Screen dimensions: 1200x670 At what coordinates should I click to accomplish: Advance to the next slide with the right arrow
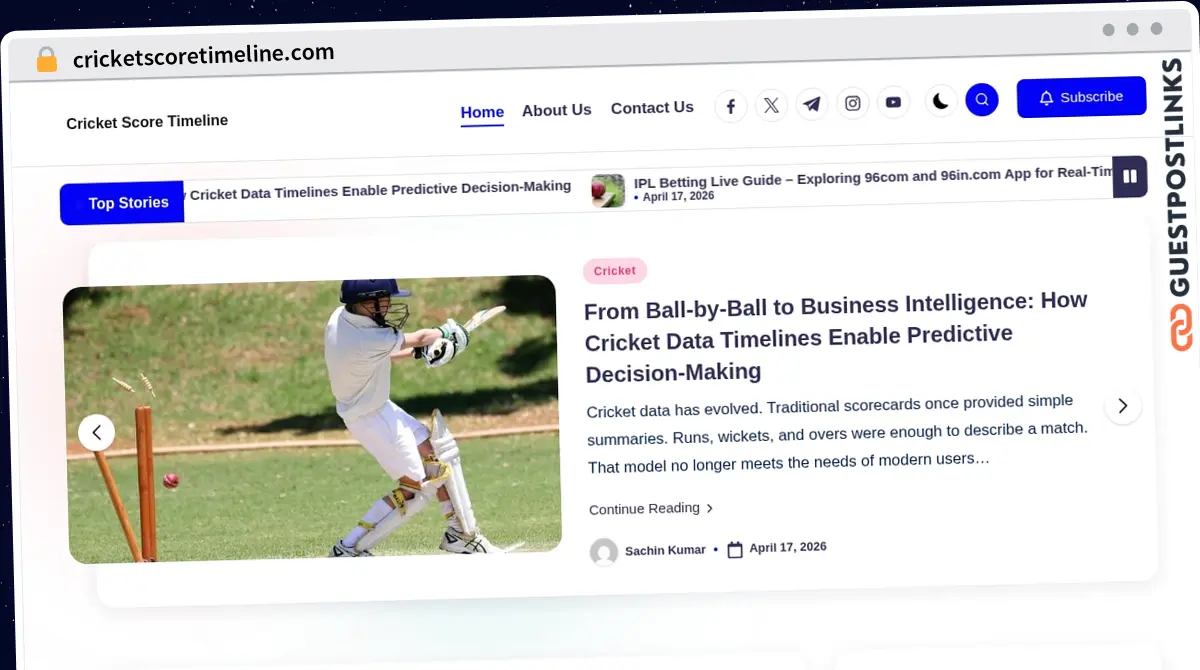pos(1122,405)
